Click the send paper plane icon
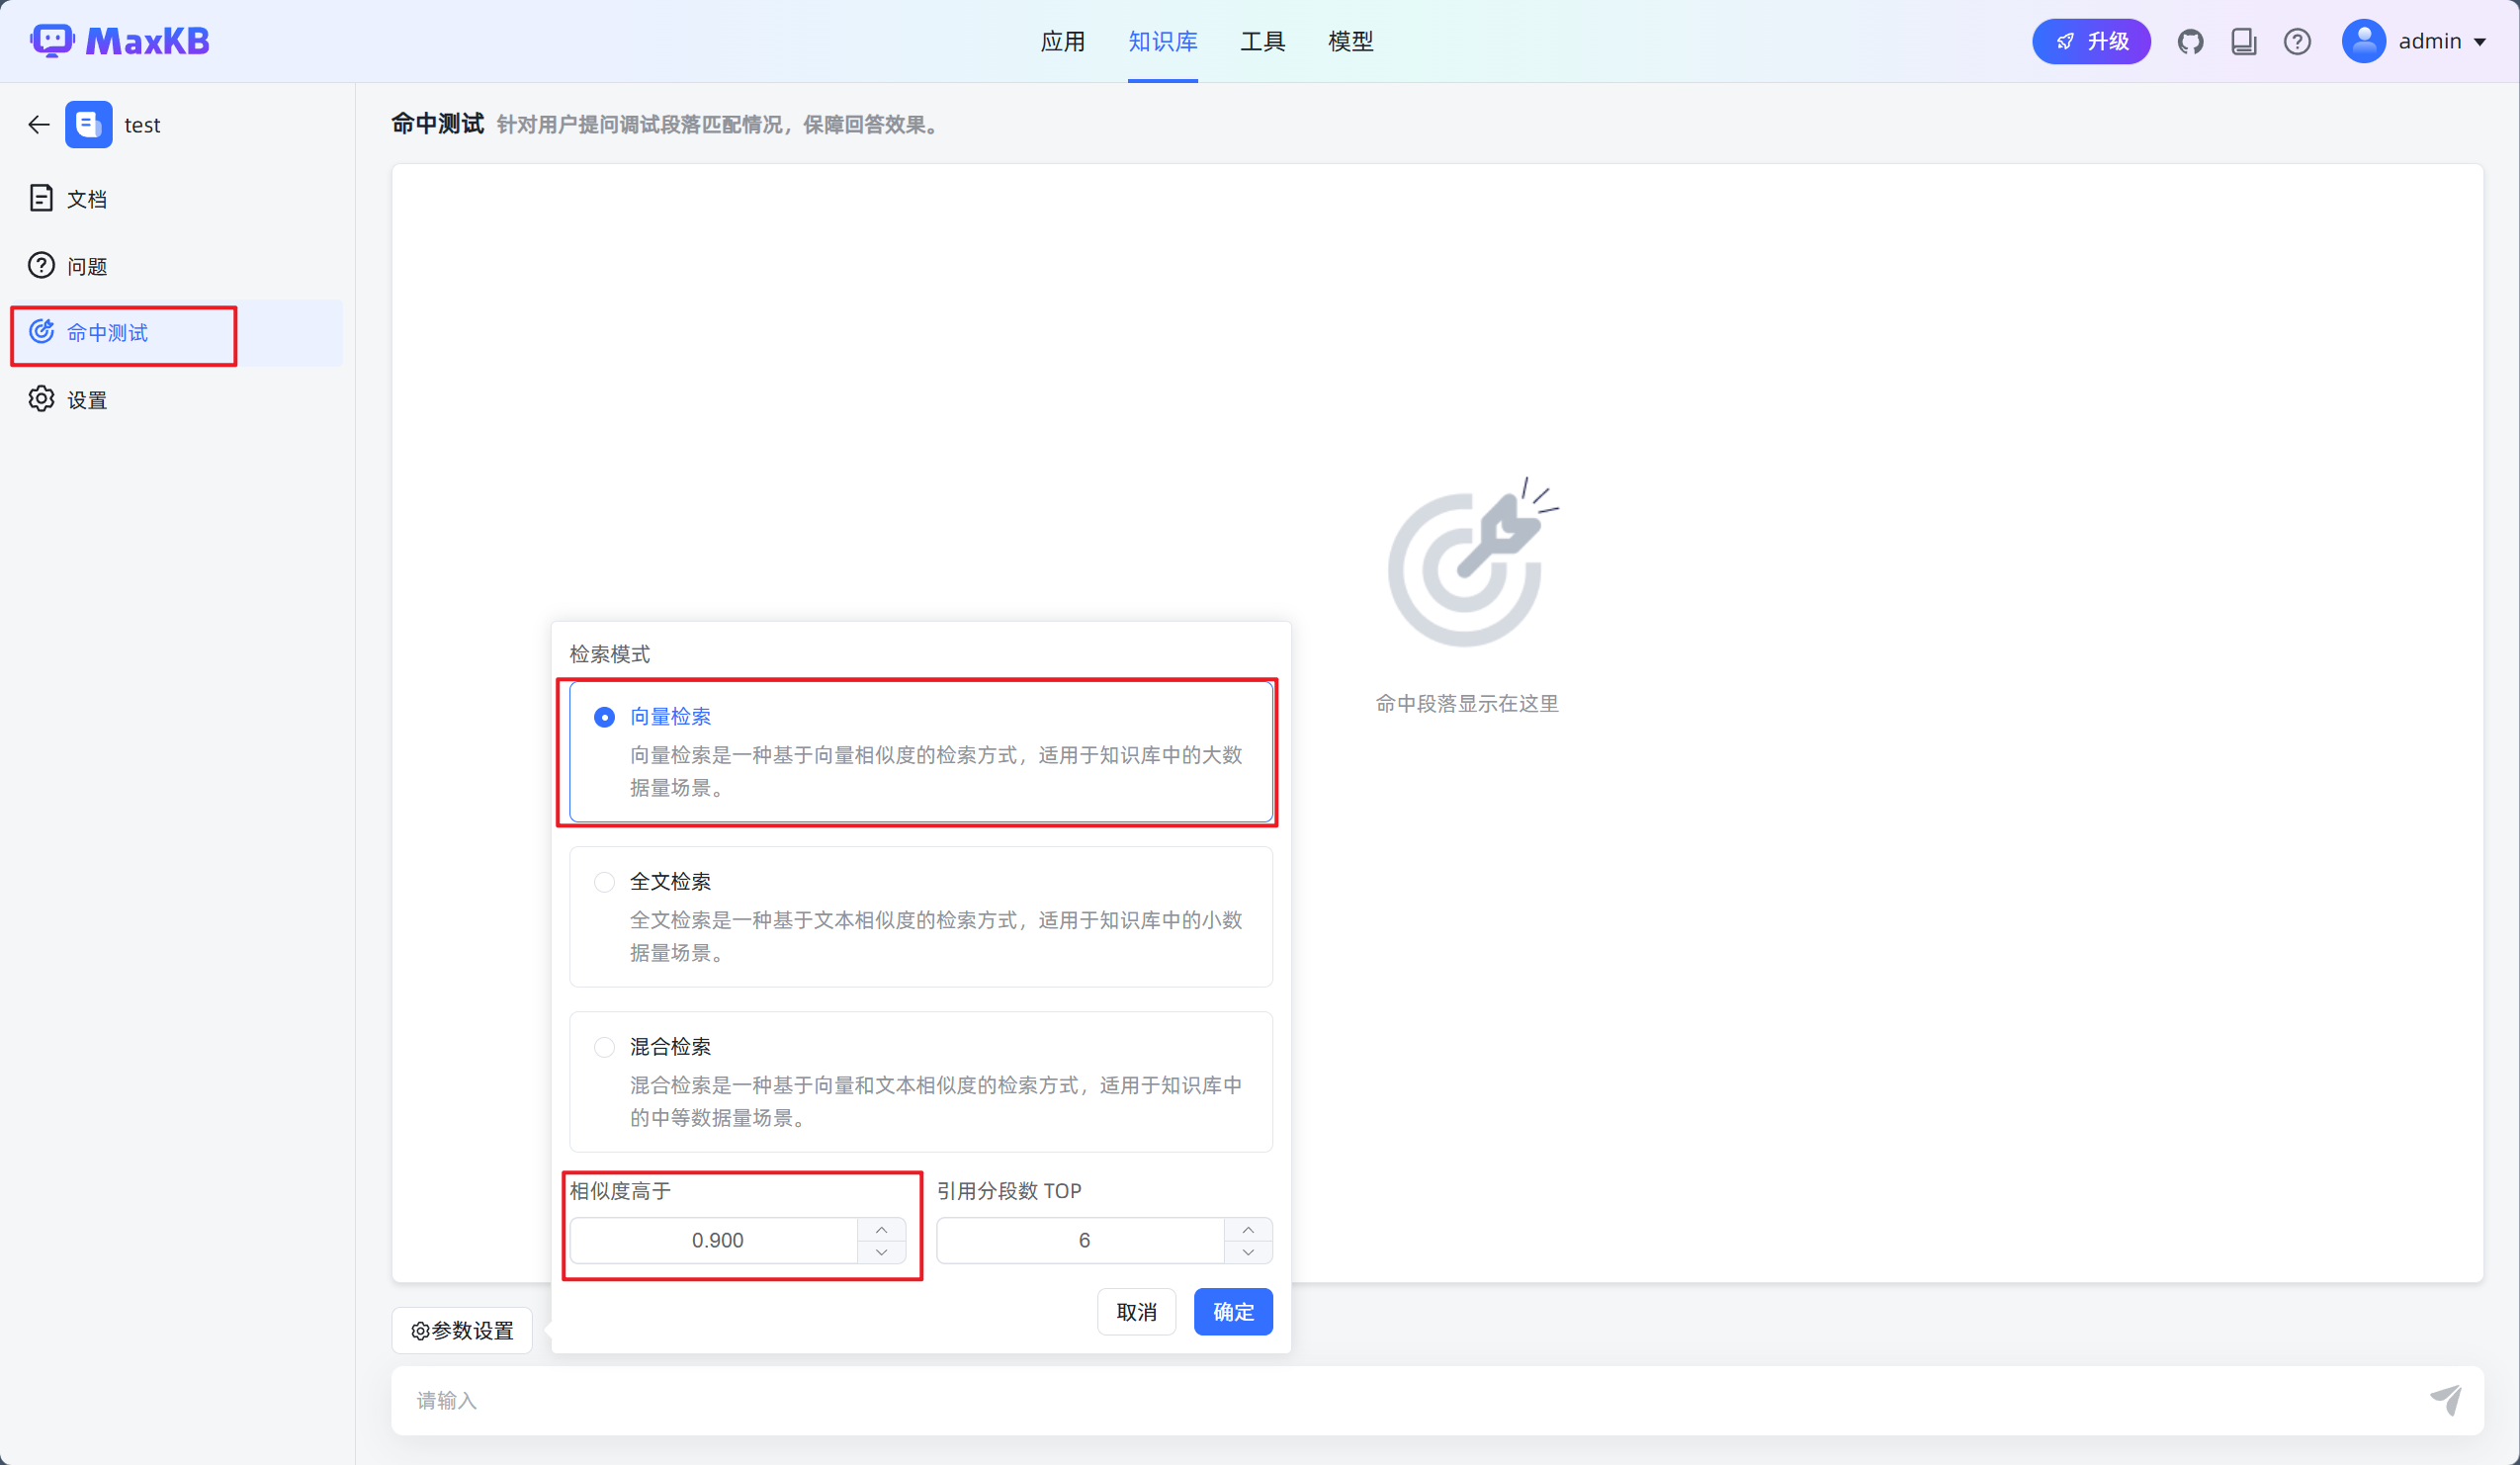2520x1465 pixels. pos(2445,1399)
